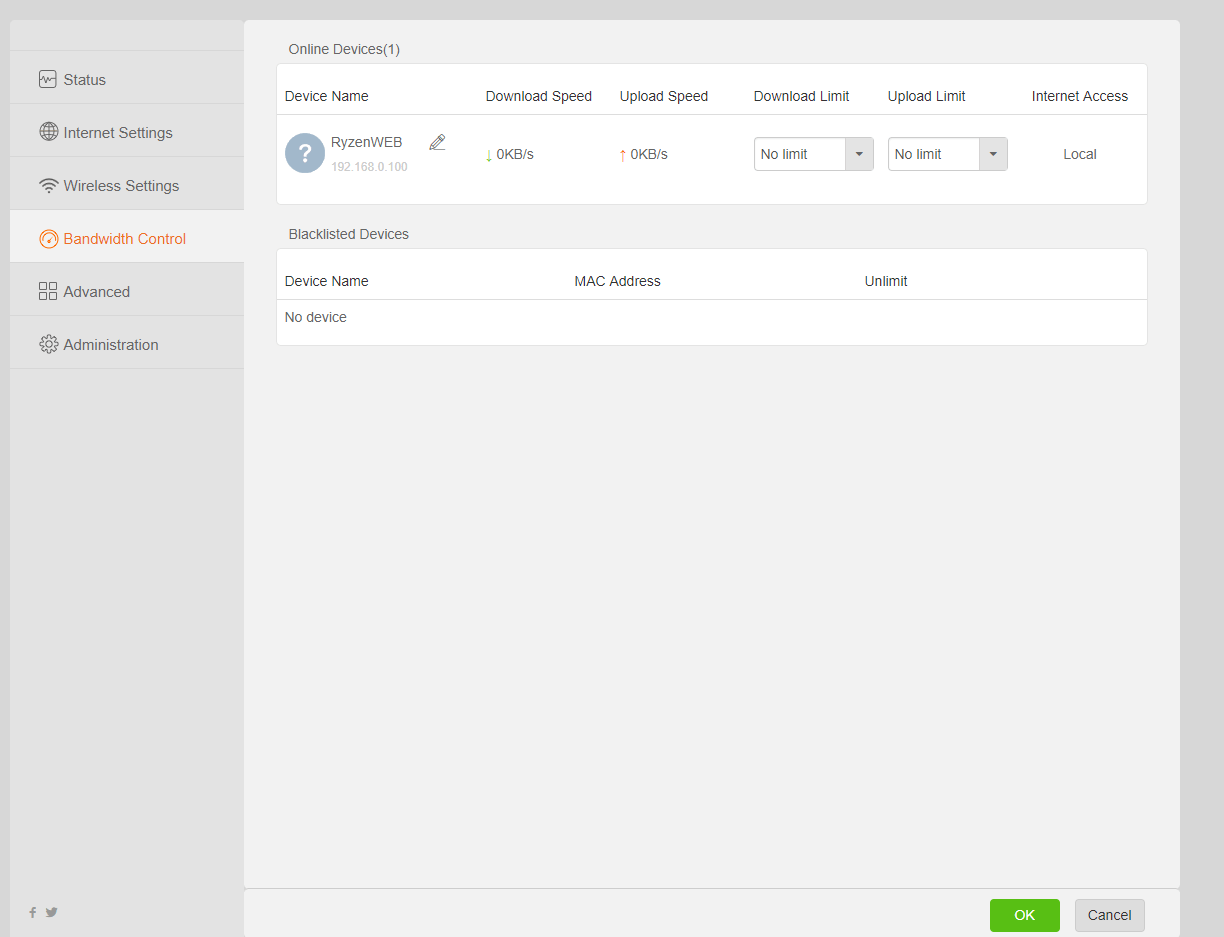Click the Upload Limit 'No limit' field
Viewport: 1224px width, 937px height.
tap(933, 154)
